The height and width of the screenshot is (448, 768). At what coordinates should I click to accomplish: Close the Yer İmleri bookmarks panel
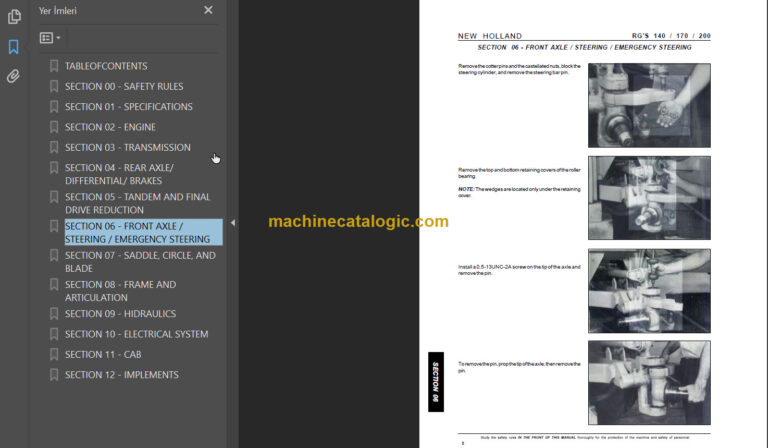click(x=208, y=10)
